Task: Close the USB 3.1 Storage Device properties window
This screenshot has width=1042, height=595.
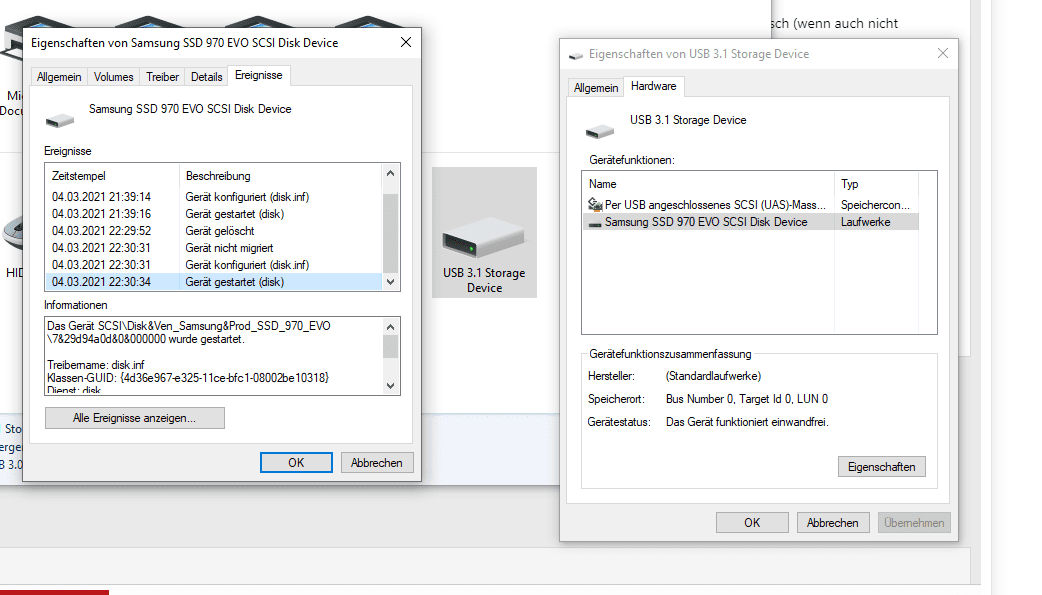Action: pos(942,53)
